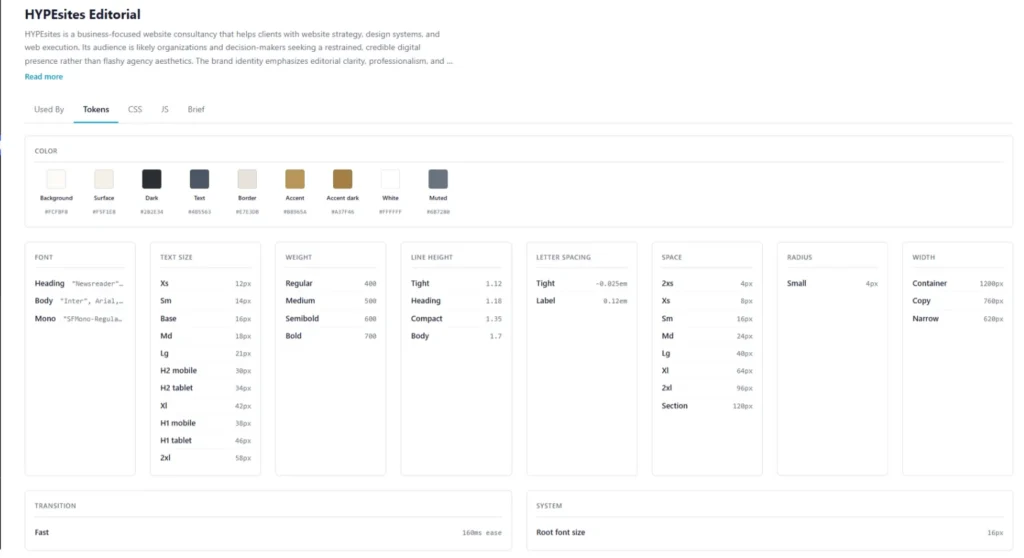The height and width of the screenshot is (558, 1024).
Task: Click the H2 mobile text size row
Action: (x=205, y=370)
